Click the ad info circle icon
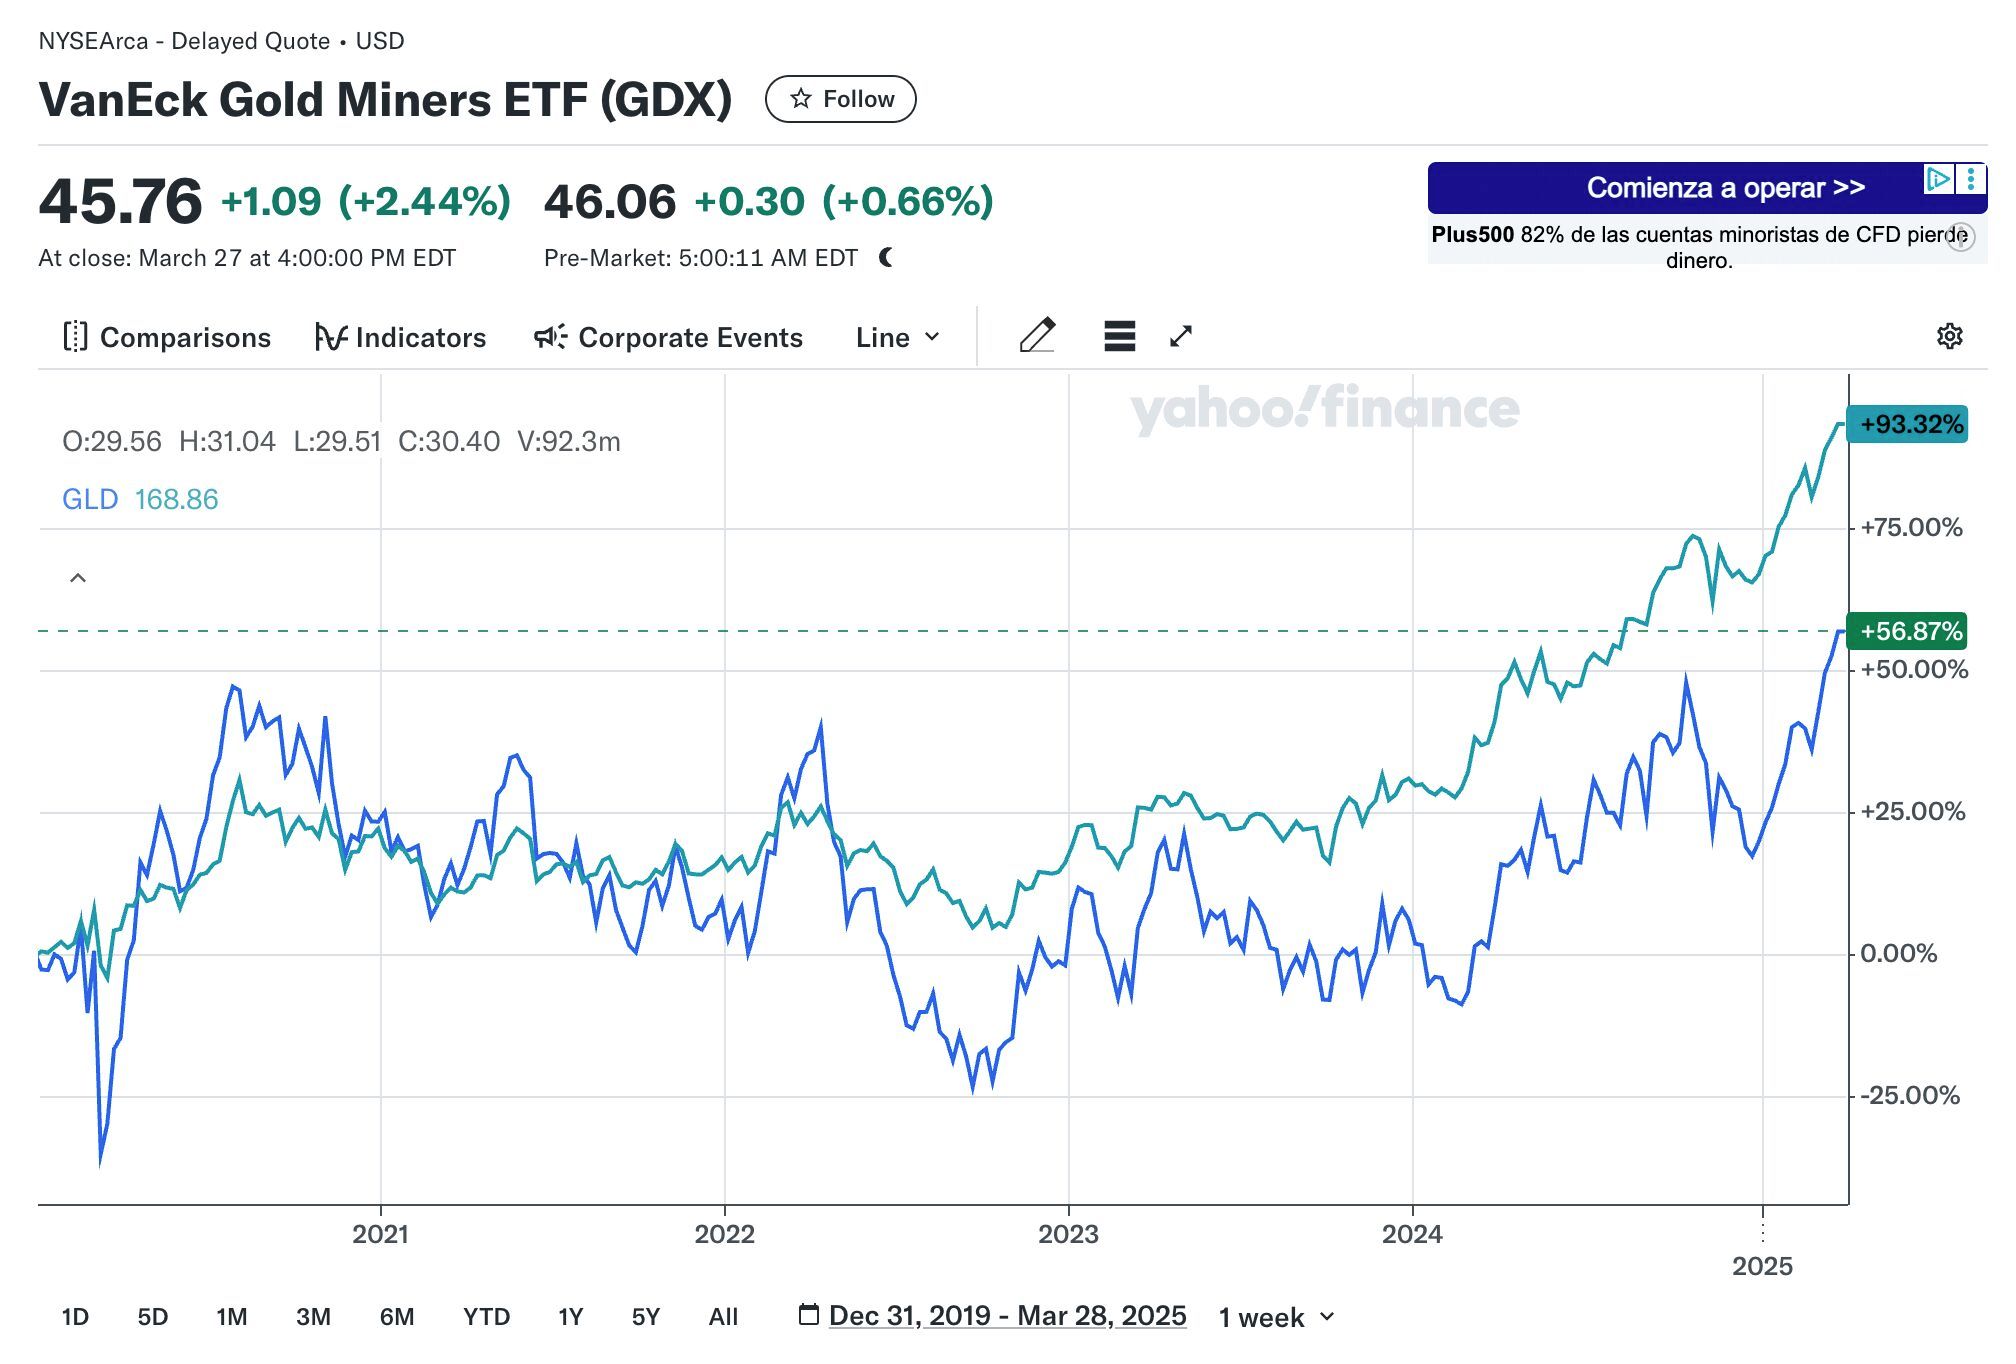Viewport: 2016px width, 1364px height. (1961, 238)
